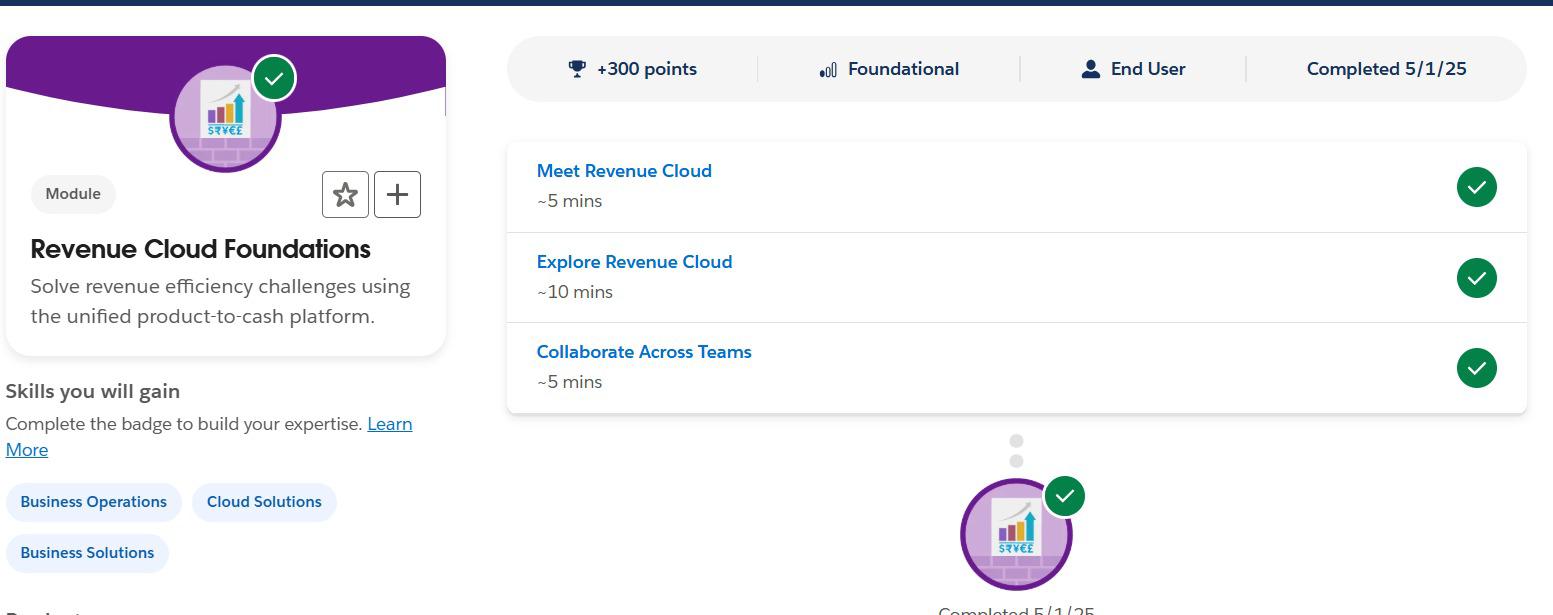Screen dimensions: 1553x615
Task: Click the Foundational level bars icon
Action: coord(828,69)
